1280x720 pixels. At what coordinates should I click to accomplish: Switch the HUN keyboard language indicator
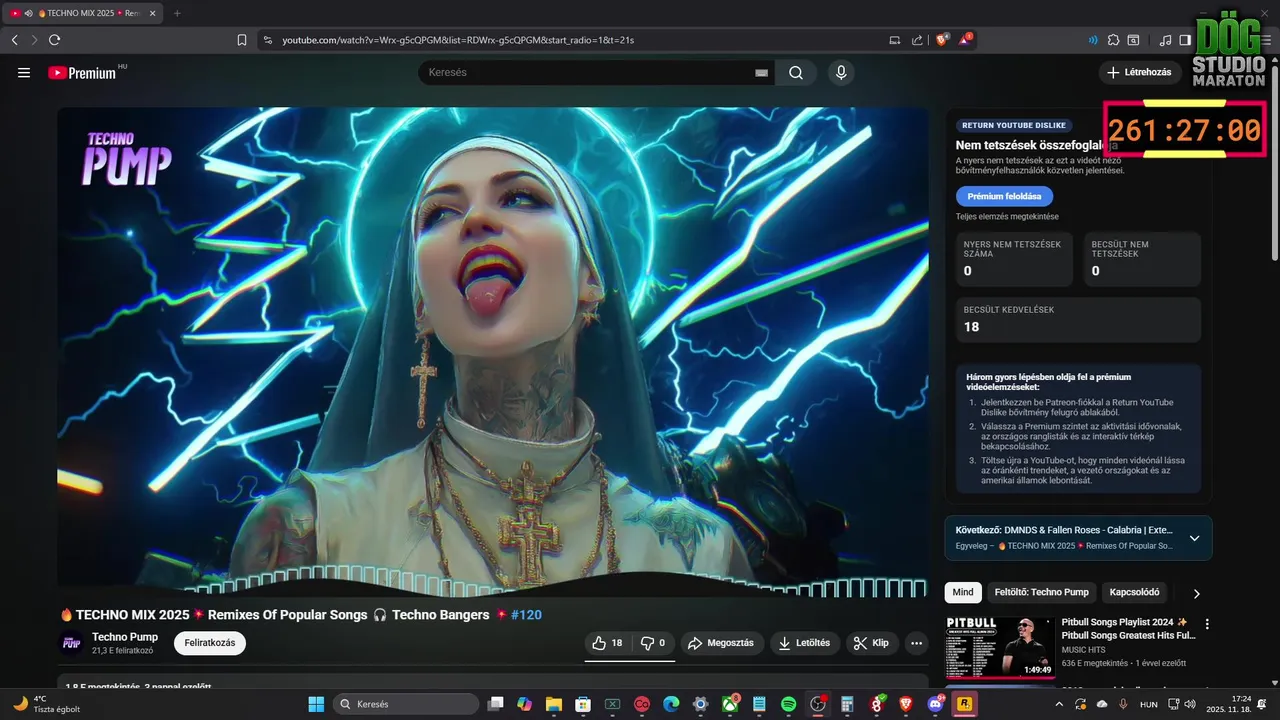[x=1149, y=704]
